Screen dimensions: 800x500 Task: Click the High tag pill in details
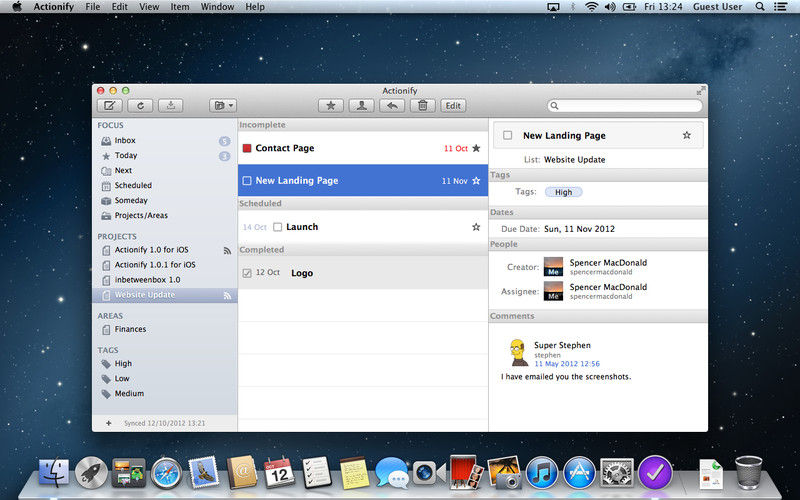click(x=563, y=192)
